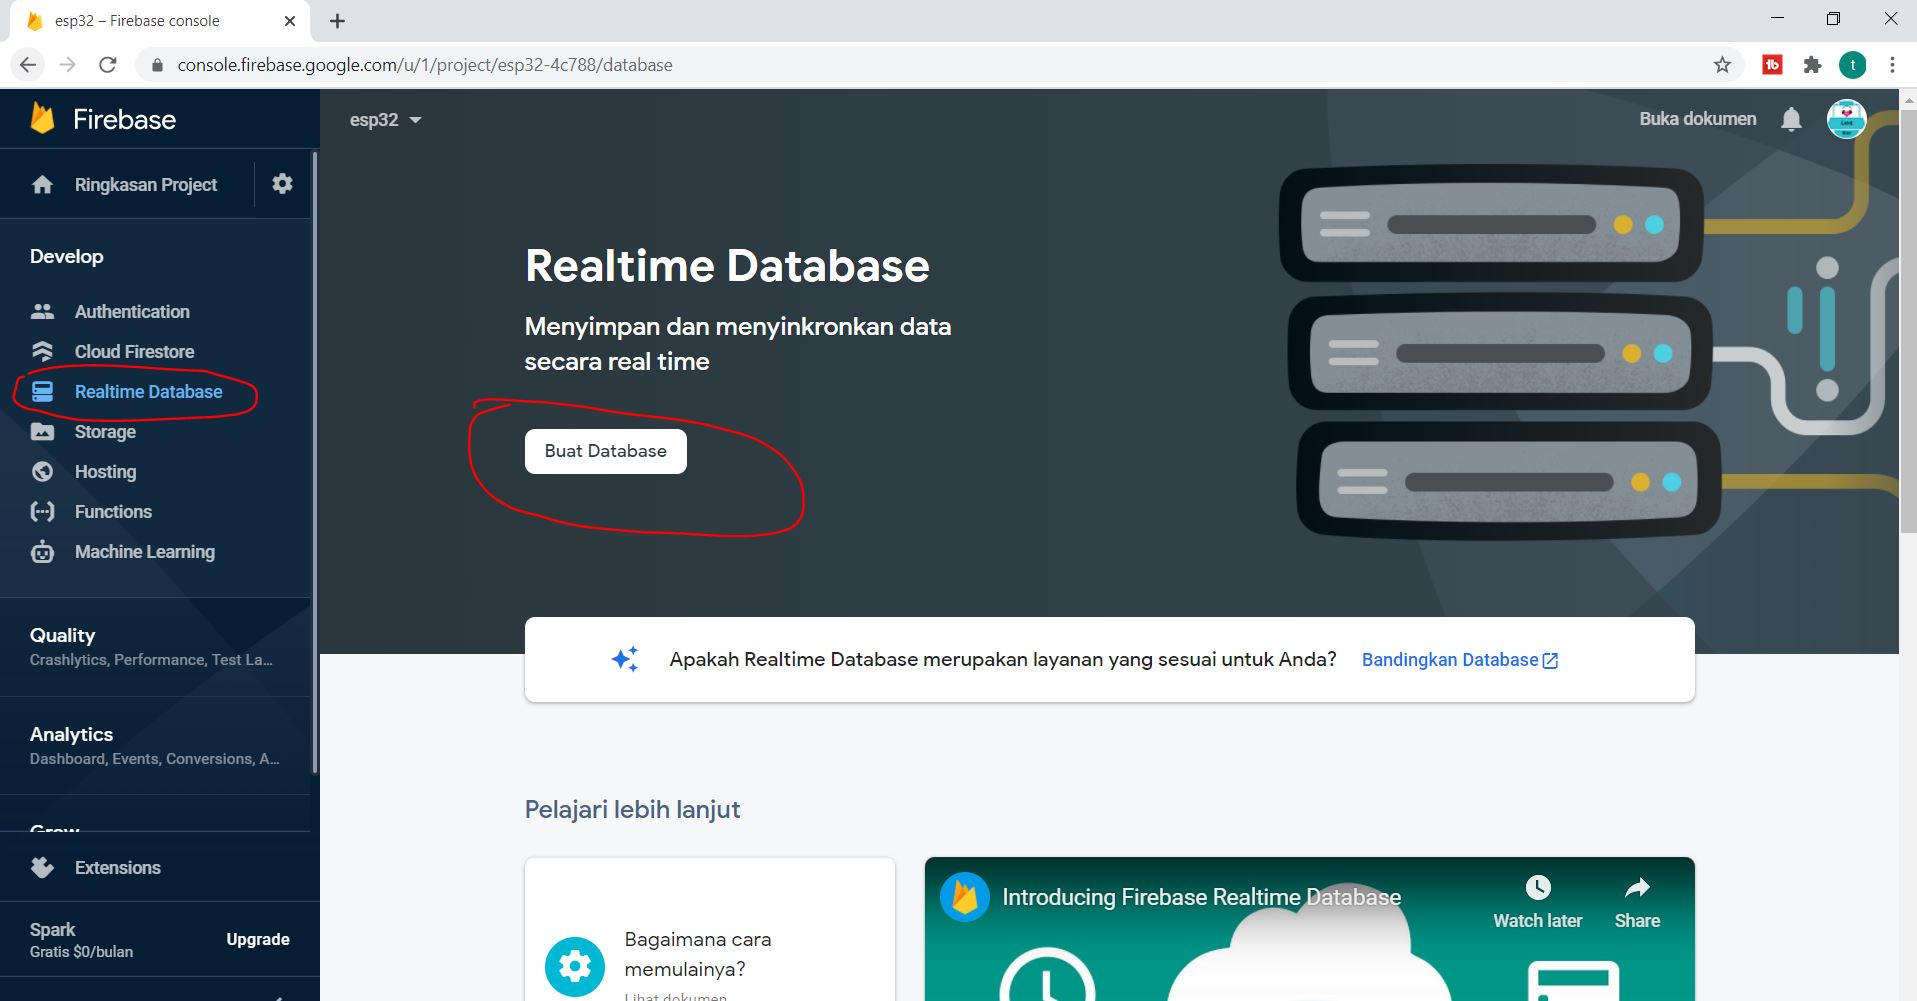Open the Chrome profile avatar
The image size is (1917, 1001).
[1852, 65]
